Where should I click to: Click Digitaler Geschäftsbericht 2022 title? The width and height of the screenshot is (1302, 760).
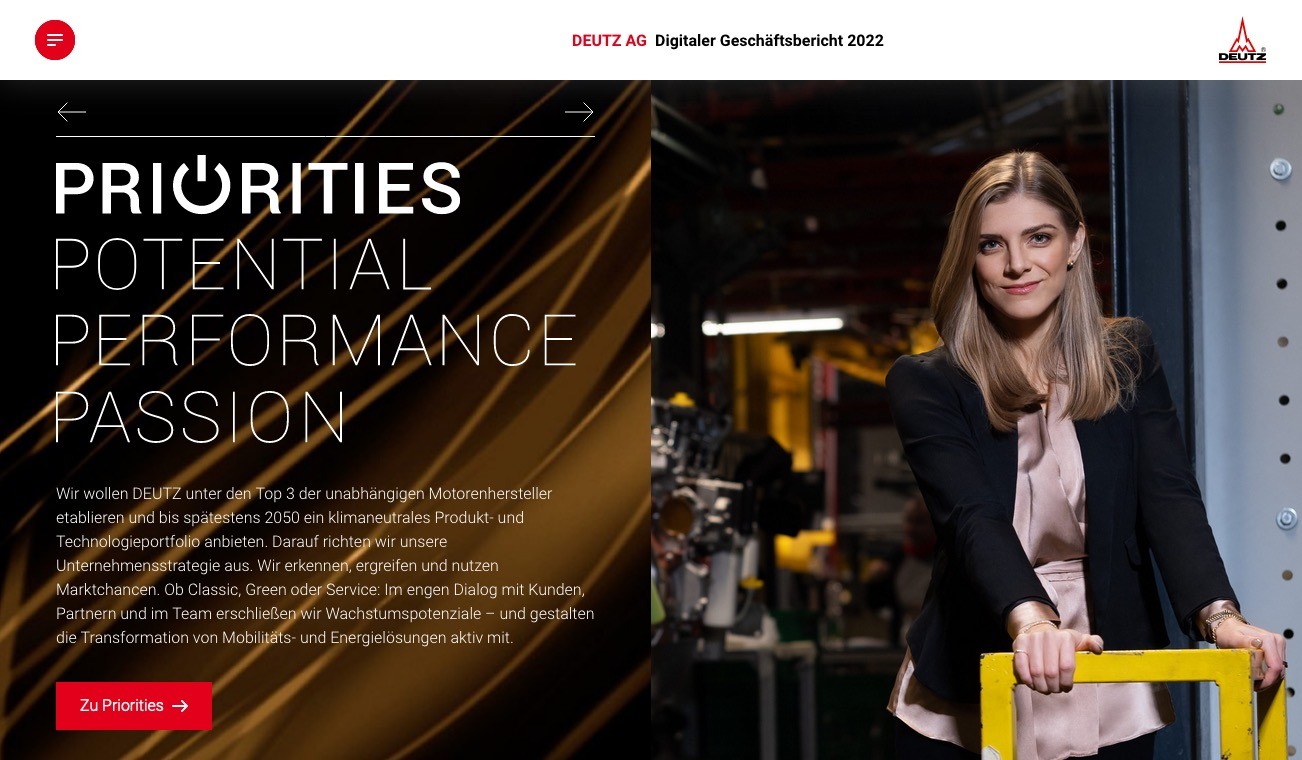coord(769,41)
